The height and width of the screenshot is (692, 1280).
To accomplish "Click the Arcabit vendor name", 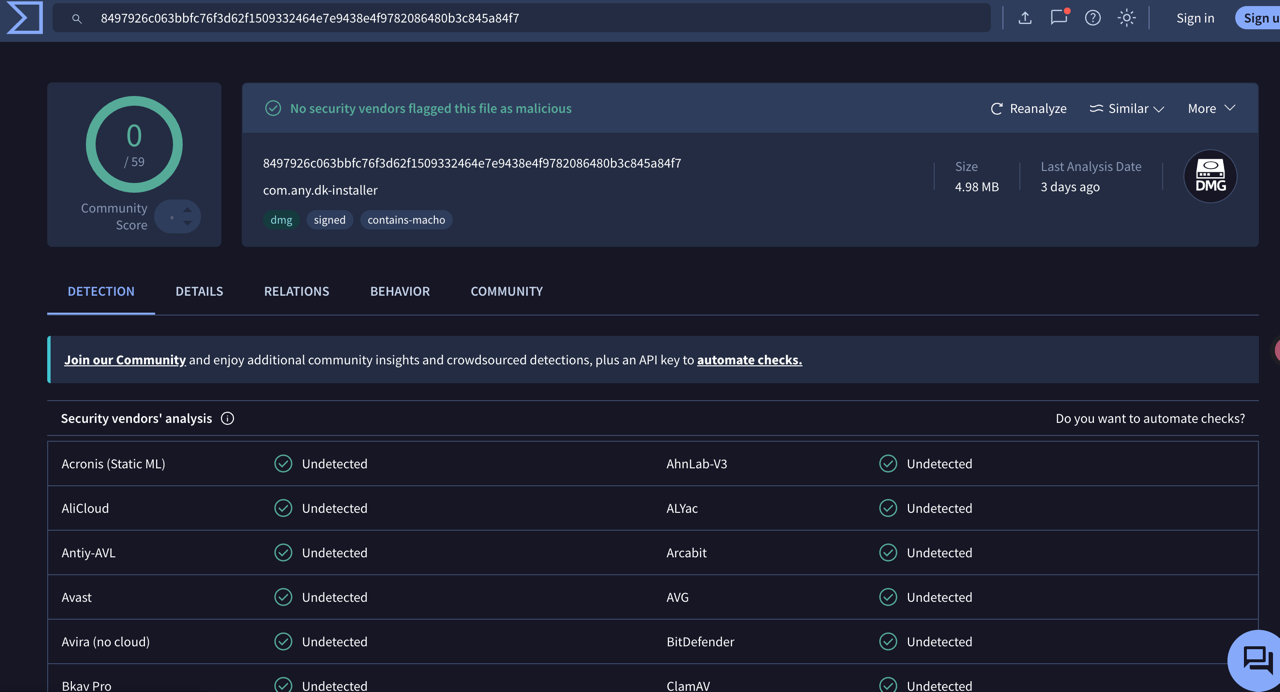I will (x=686, y=553).
